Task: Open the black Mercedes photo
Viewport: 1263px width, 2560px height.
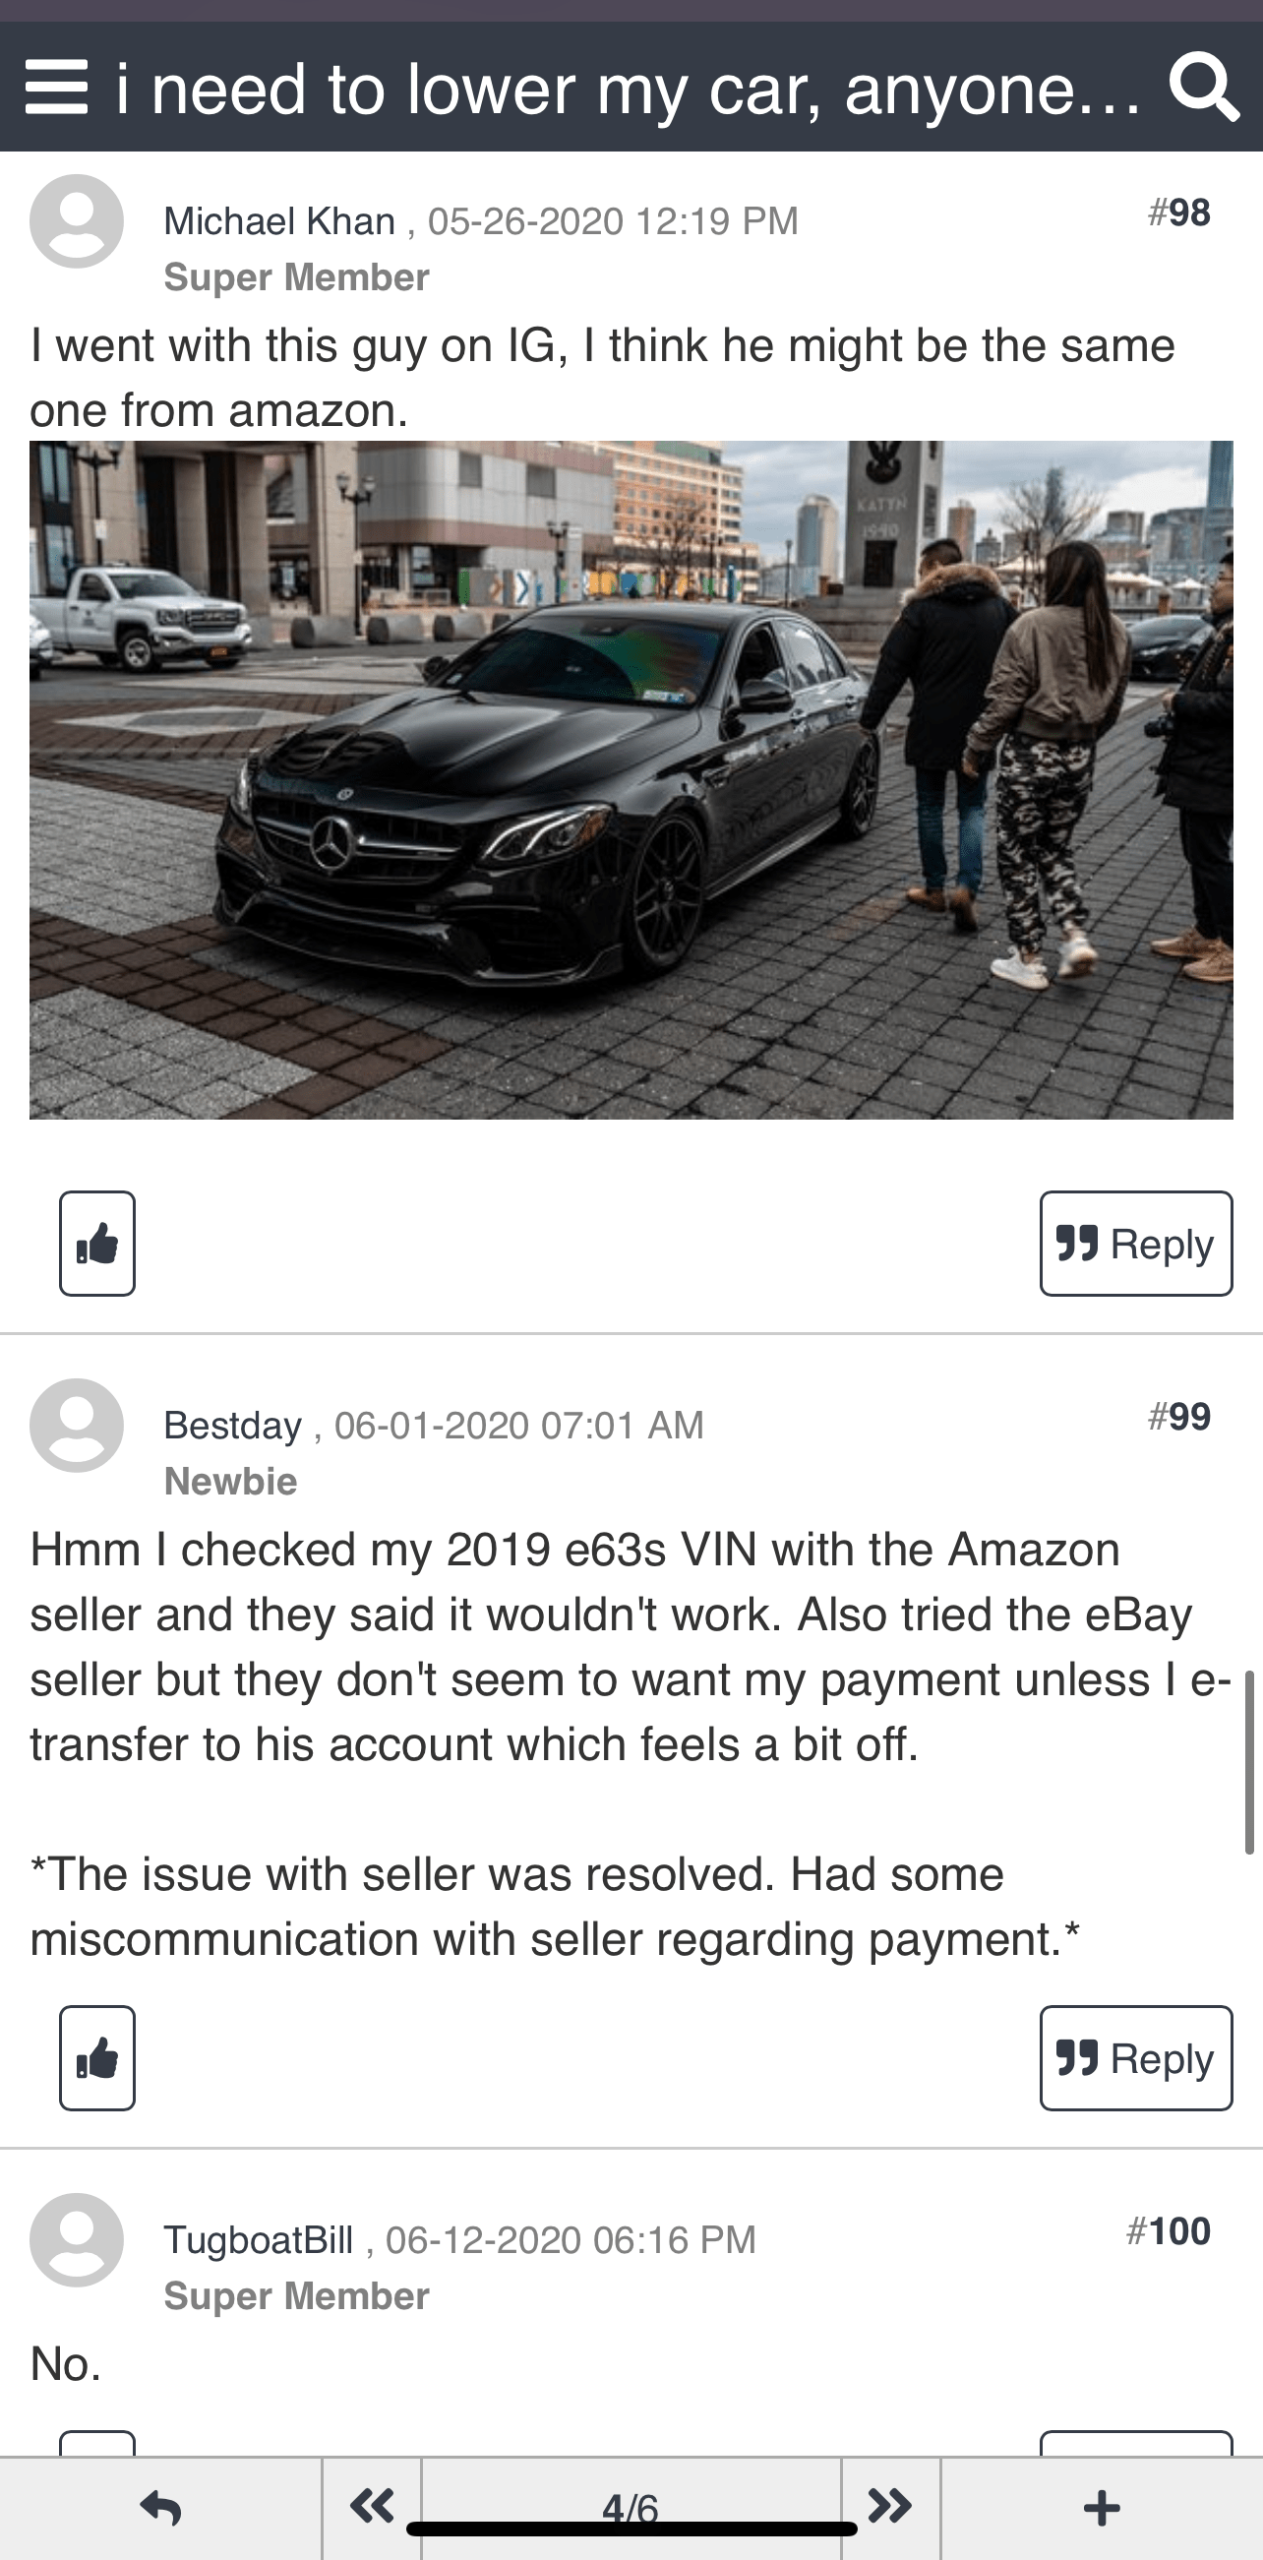Action: click(x=631, y=780)
